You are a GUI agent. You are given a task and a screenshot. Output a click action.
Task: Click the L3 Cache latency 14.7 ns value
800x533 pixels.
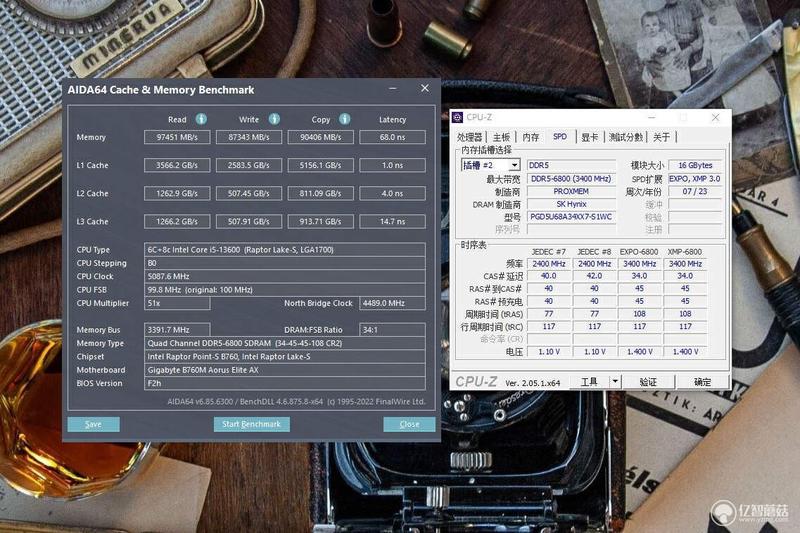tap(392, 221)
